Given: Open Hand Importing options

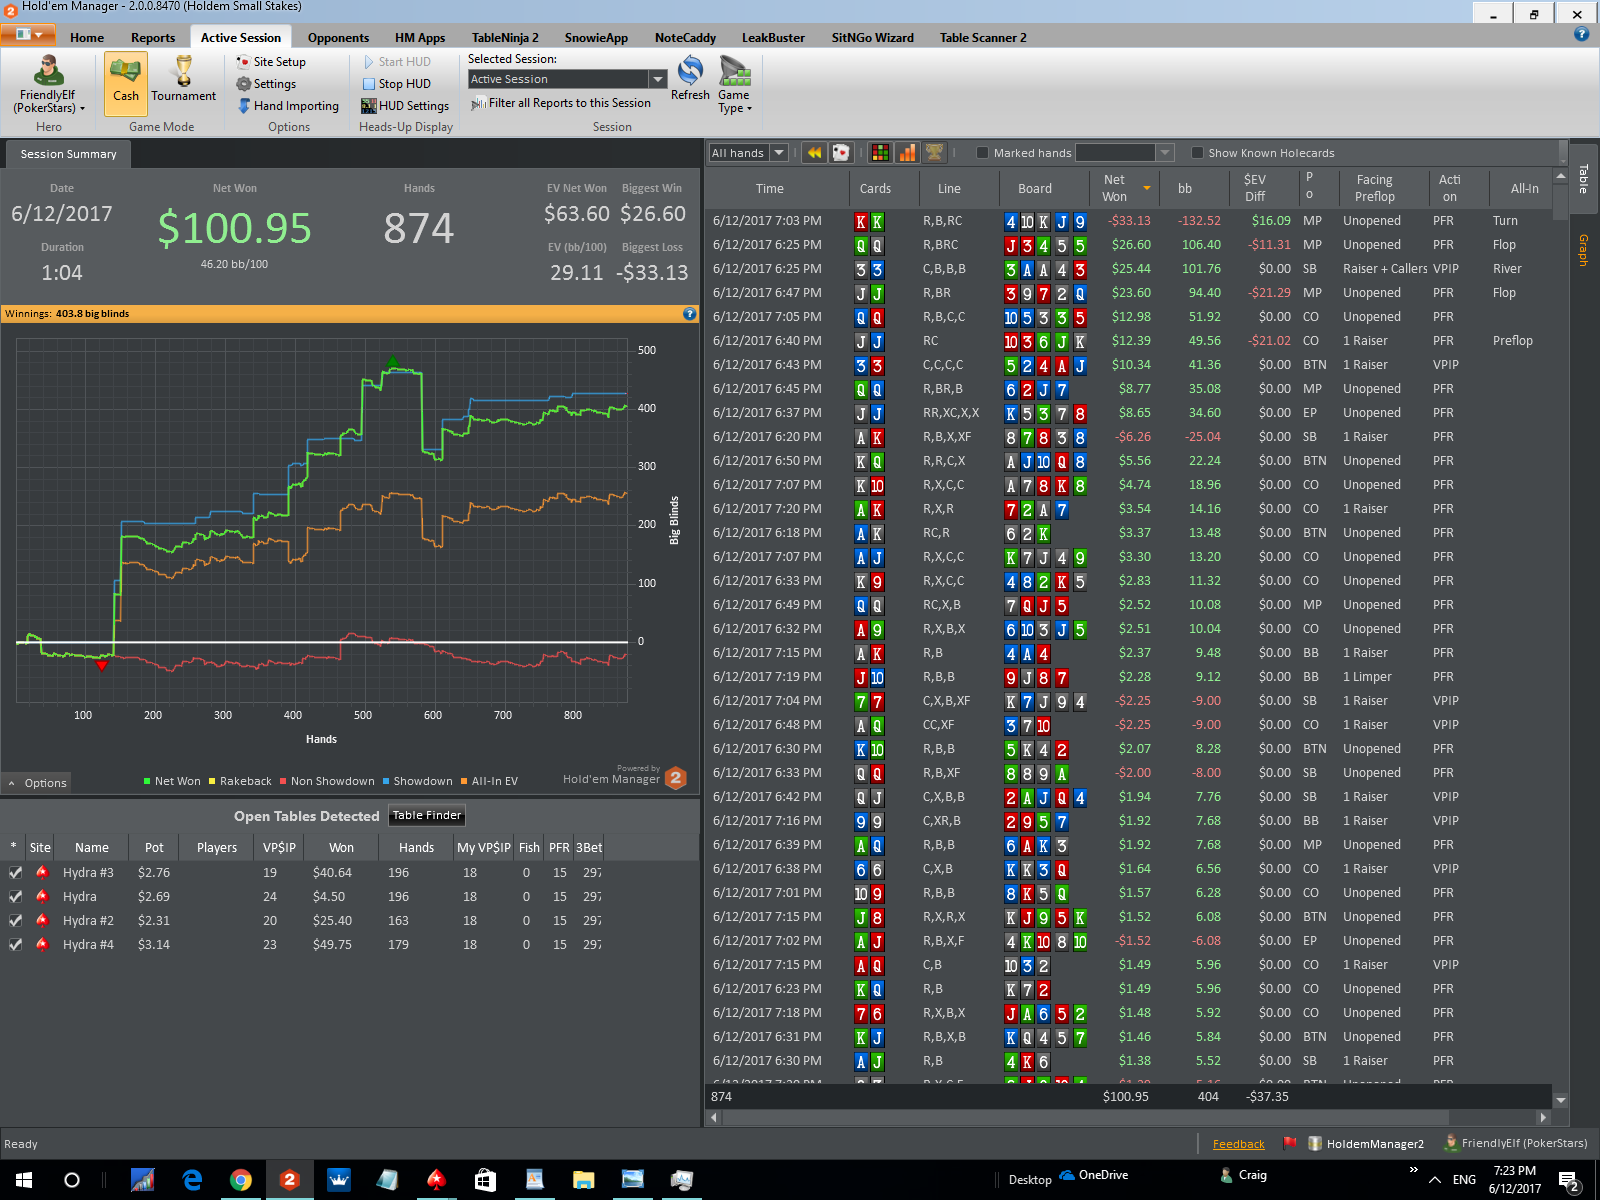Looking at the screenshot, I should (x=288, y=106).
